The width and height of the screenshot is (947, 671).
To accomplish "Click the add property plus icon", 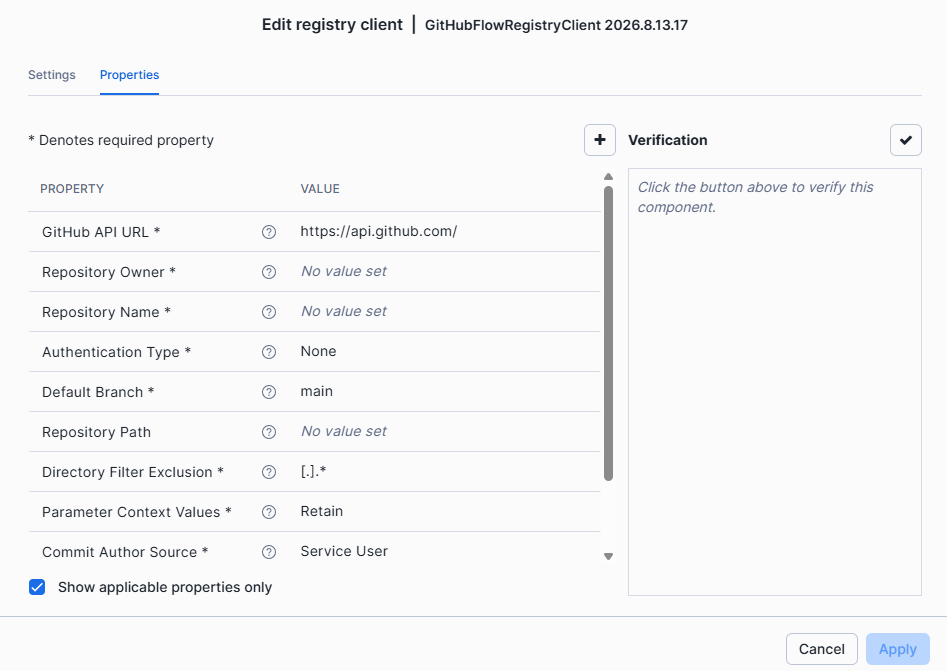I will 600,140.
